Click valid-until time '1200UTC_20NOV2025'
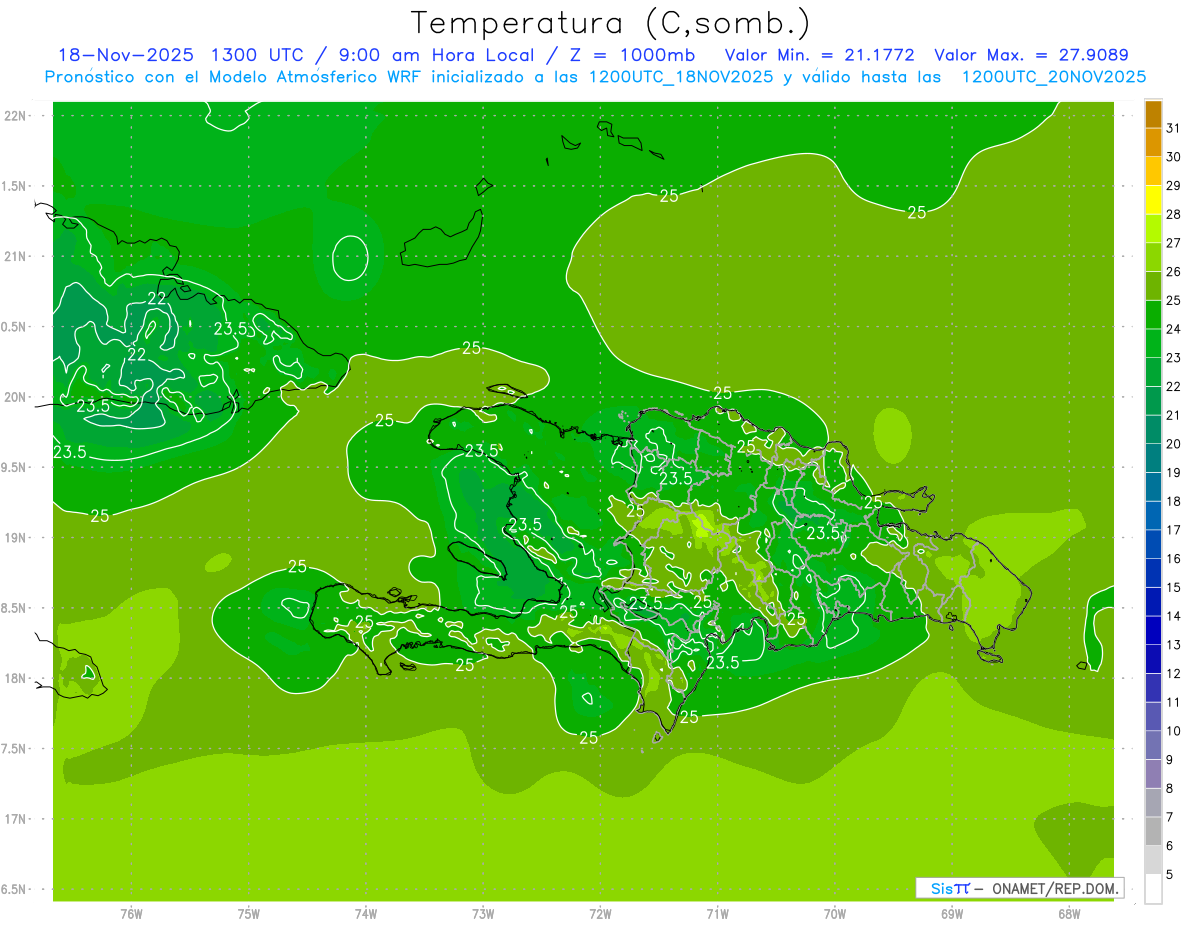Viewport: 1200px width, 927px height. coord(1053,77)
